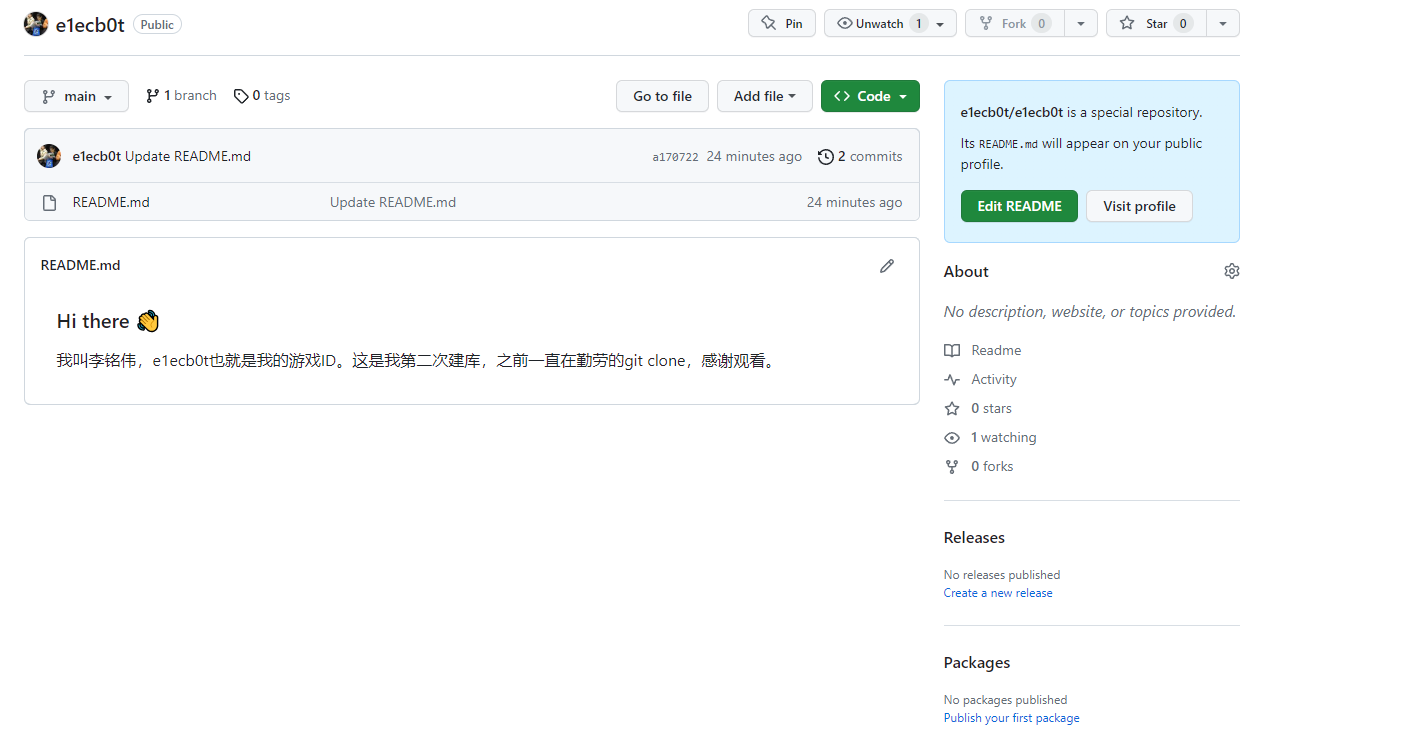Screen dimensions: 1410x742
Task: Expand the Add file dropdown
Action: coord(765,96)
